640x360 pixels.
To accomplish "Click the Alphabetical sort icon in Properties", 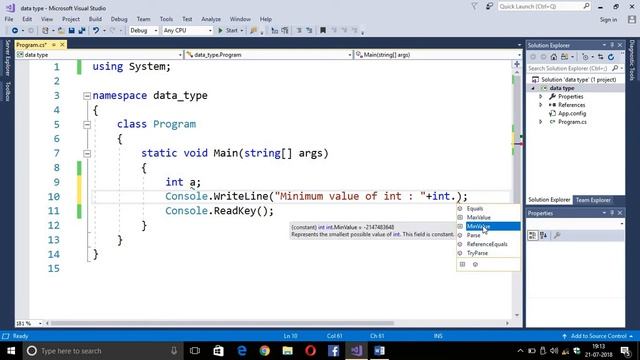I will 544,236.
